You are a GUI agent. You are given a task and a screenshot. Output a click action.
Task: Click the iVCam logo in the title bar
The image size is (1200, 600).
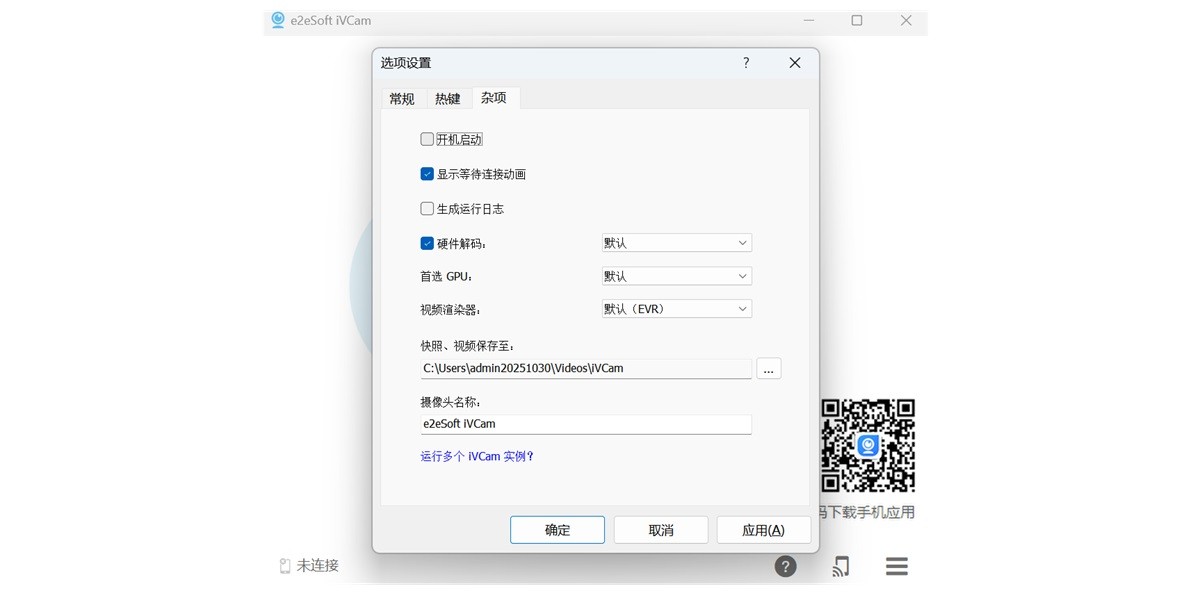277,20
